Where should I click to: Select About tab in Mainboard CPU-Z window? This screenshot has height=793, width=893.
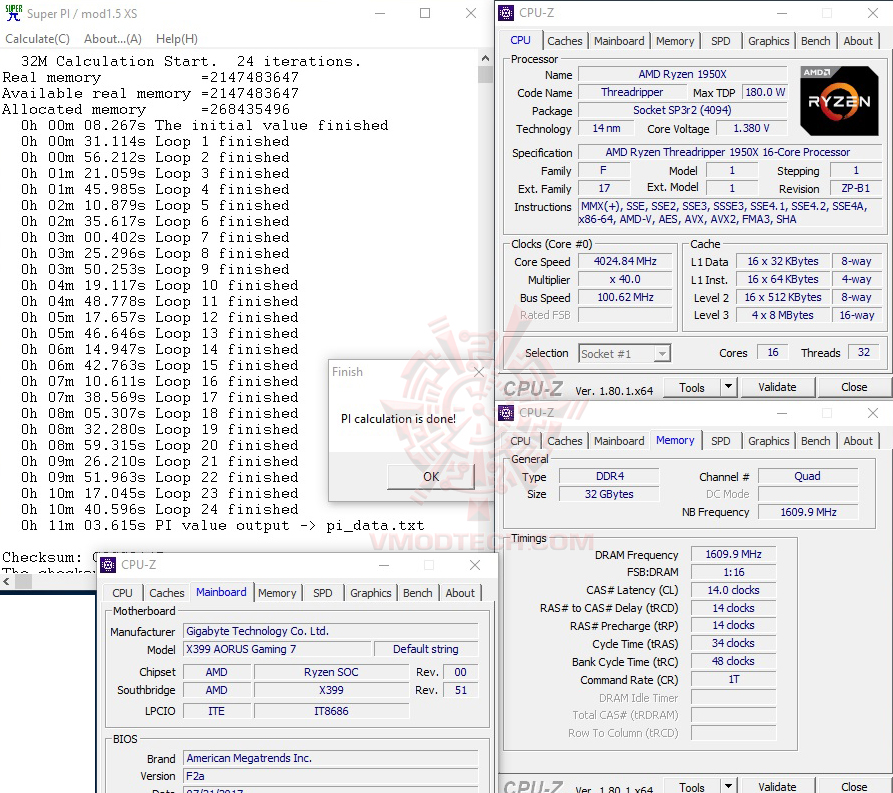(x=460, y=593)
